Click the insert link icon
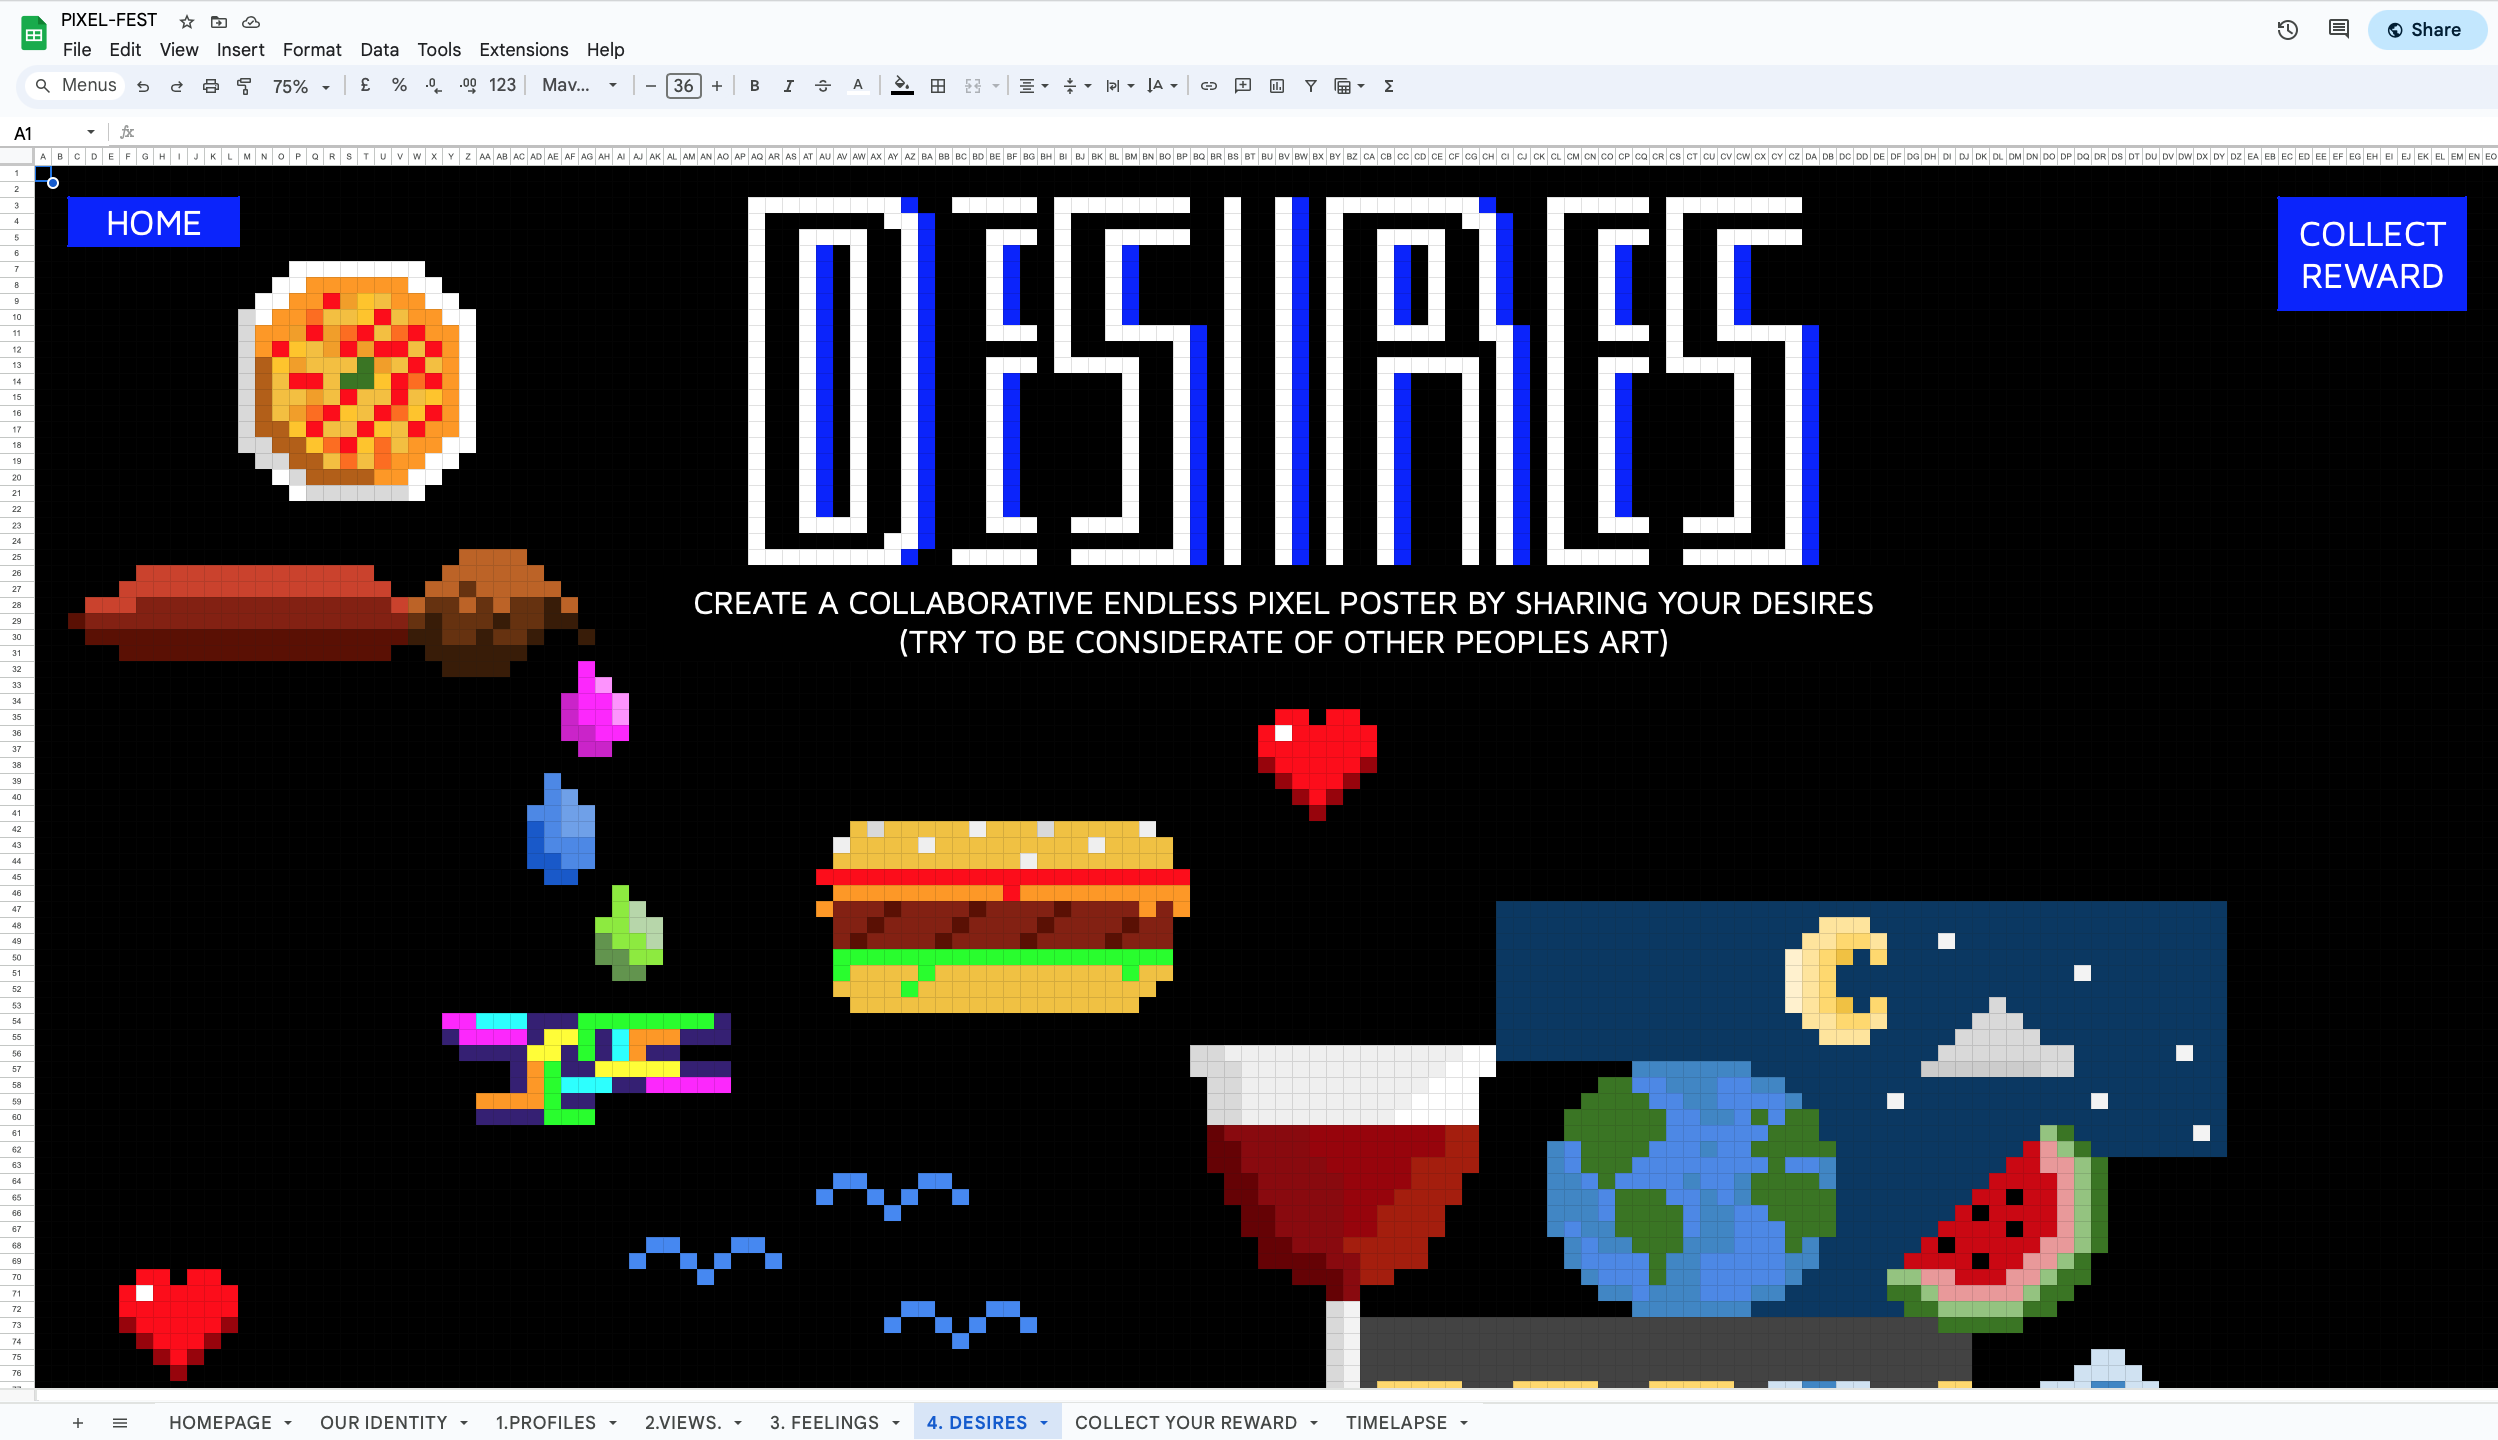 [x=1209, y=86]
